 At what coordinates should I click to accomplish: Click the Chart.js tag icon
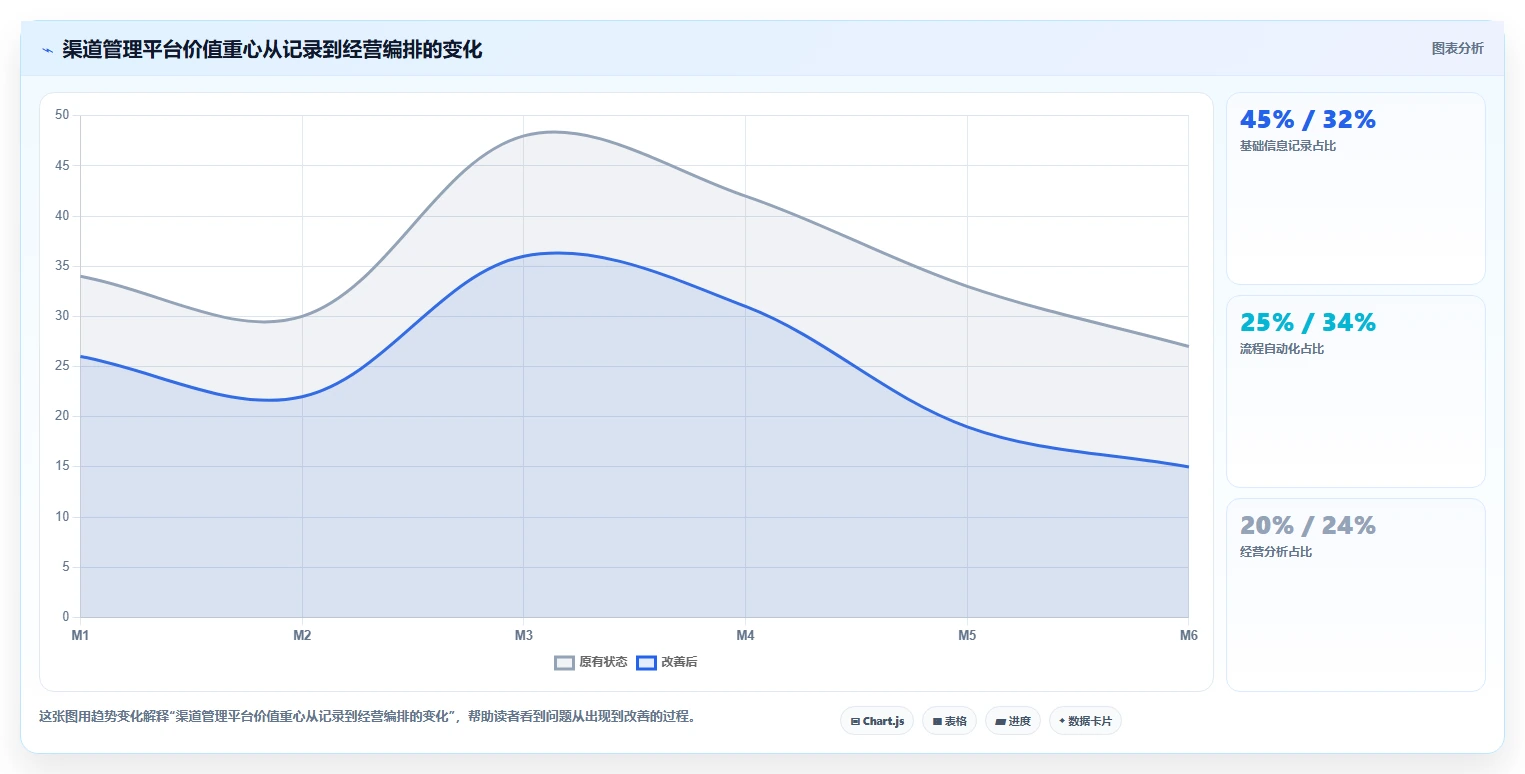click(855, 721)
